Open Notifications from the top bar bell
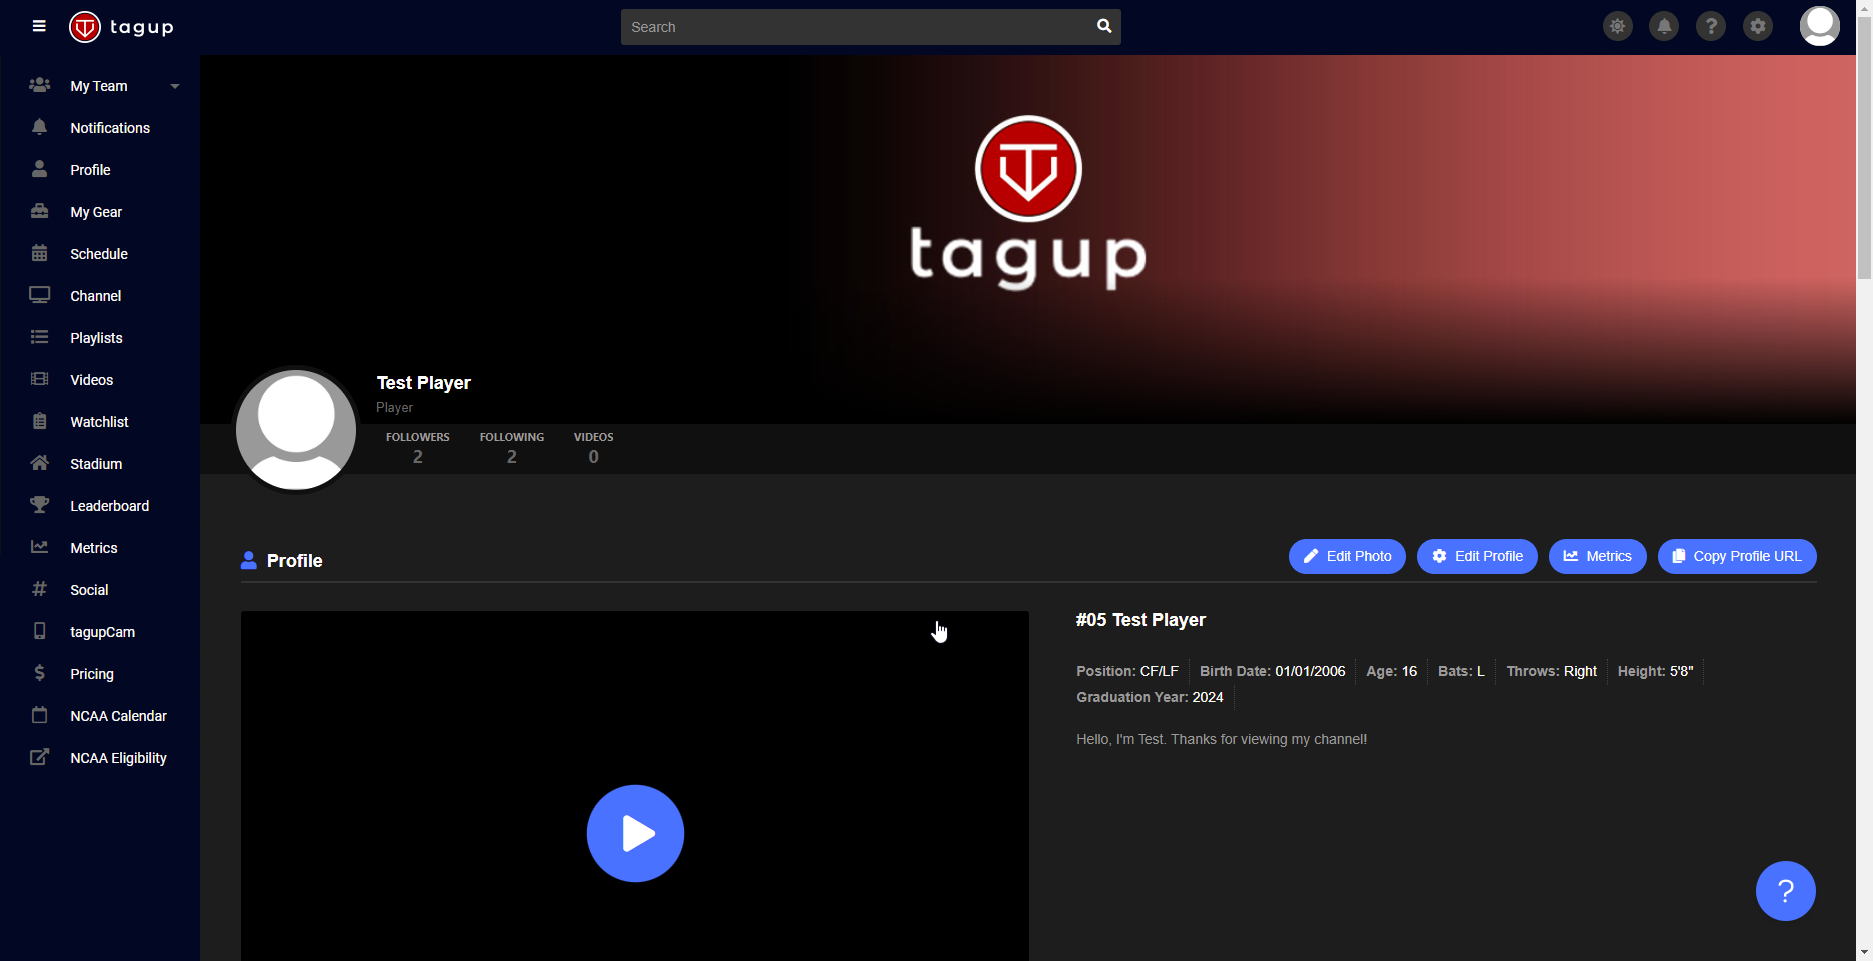 click(1664, 26)
